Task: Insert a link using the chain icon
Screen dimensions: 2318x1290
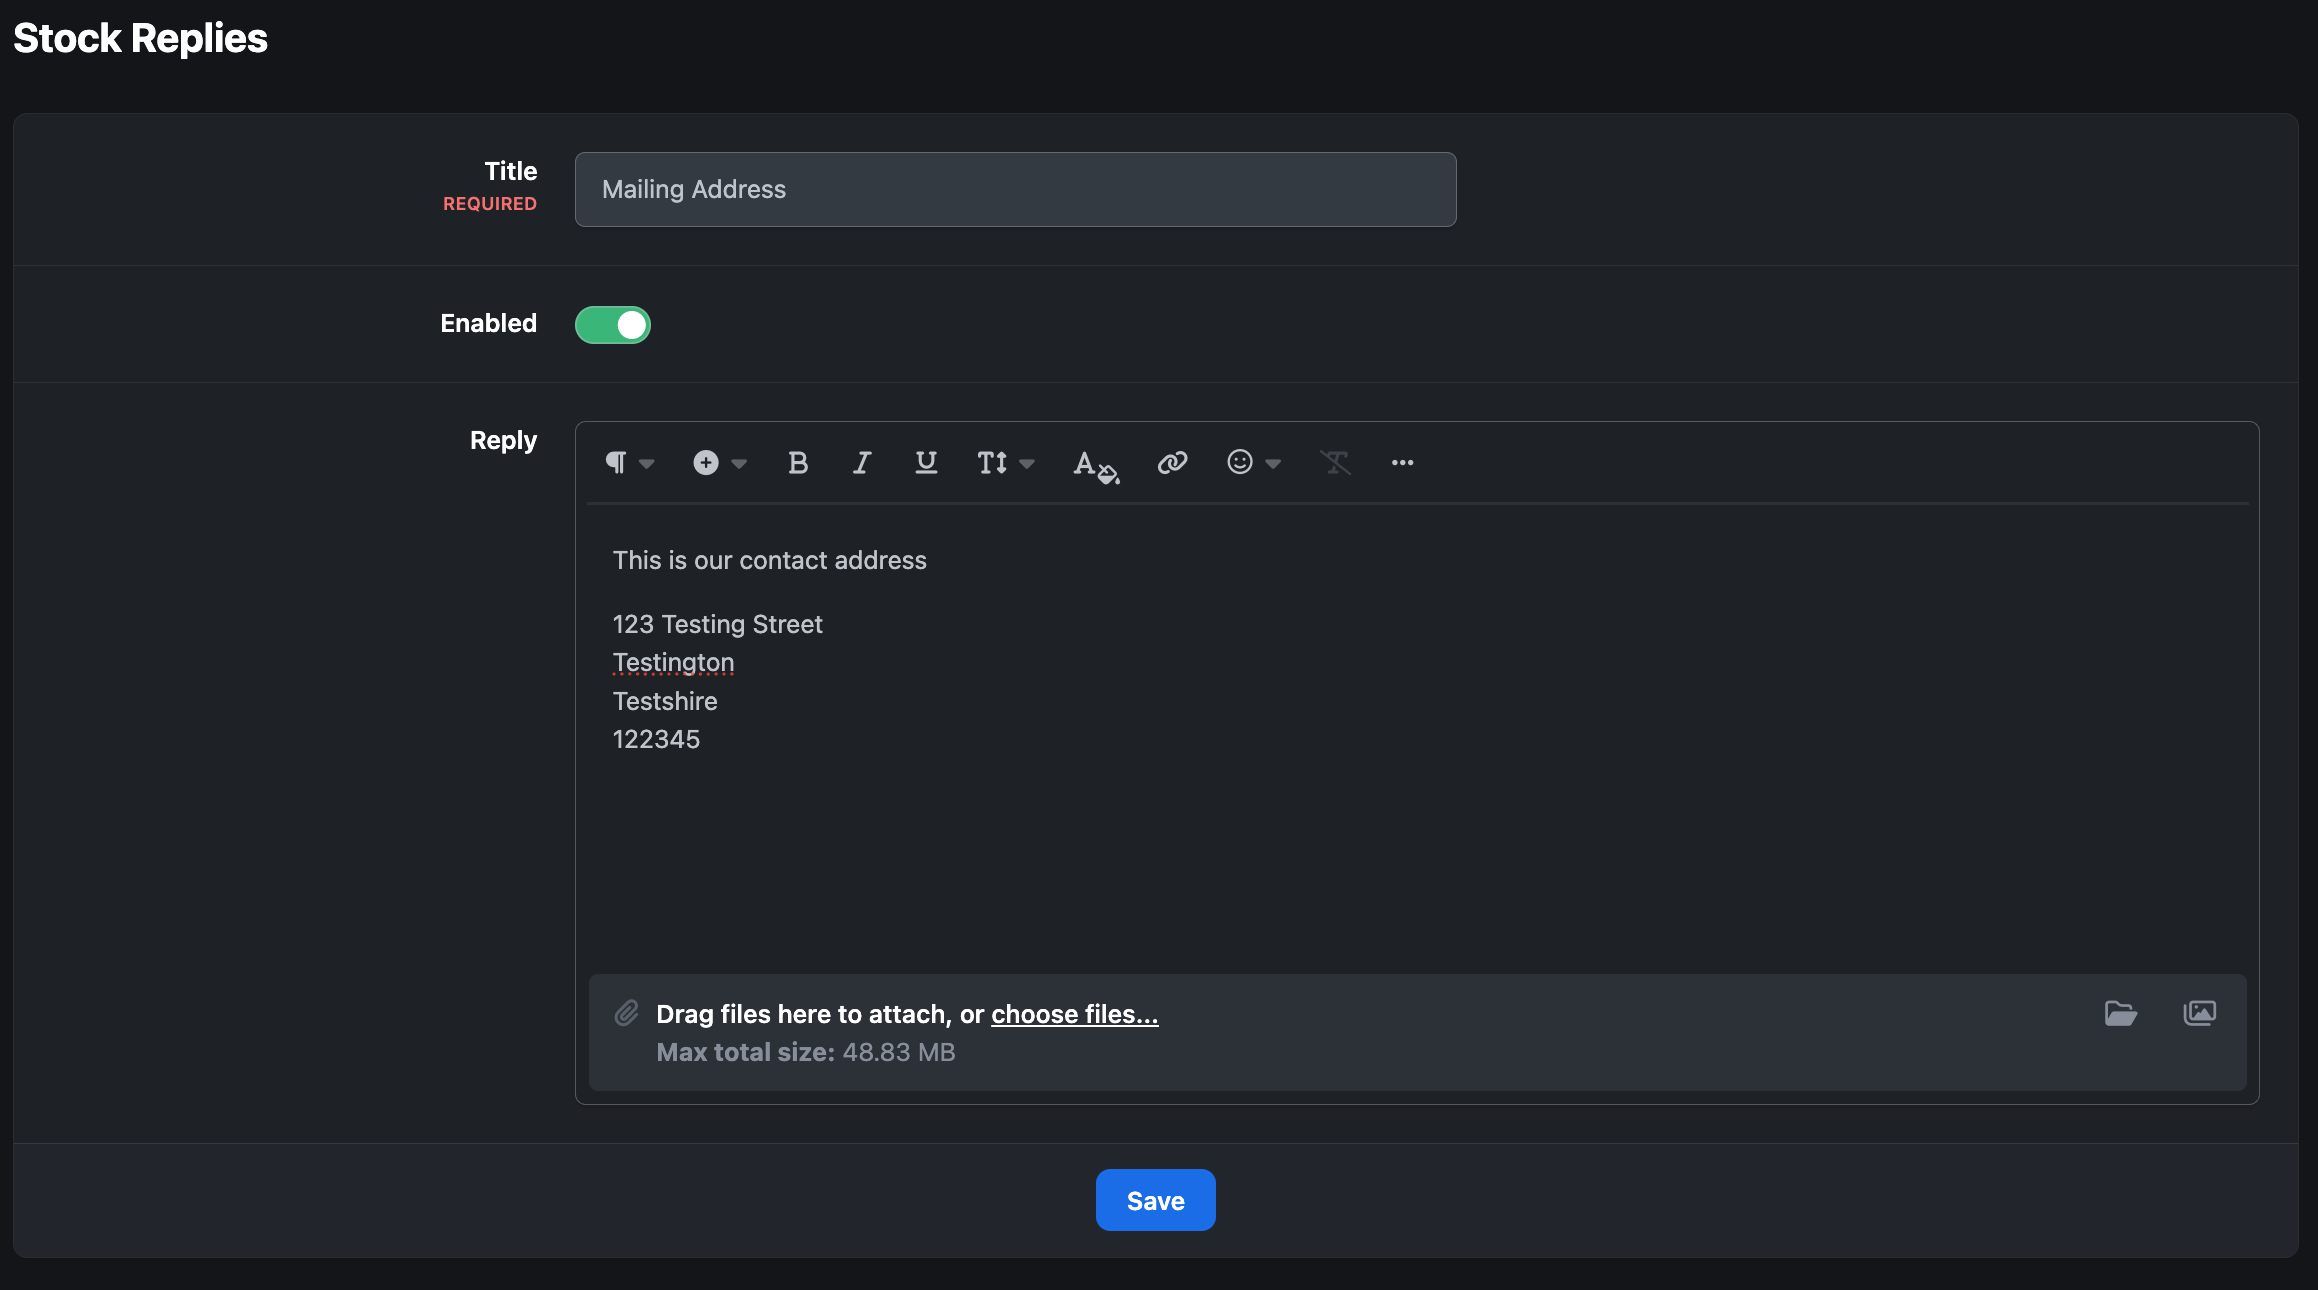Action: 1172,463
